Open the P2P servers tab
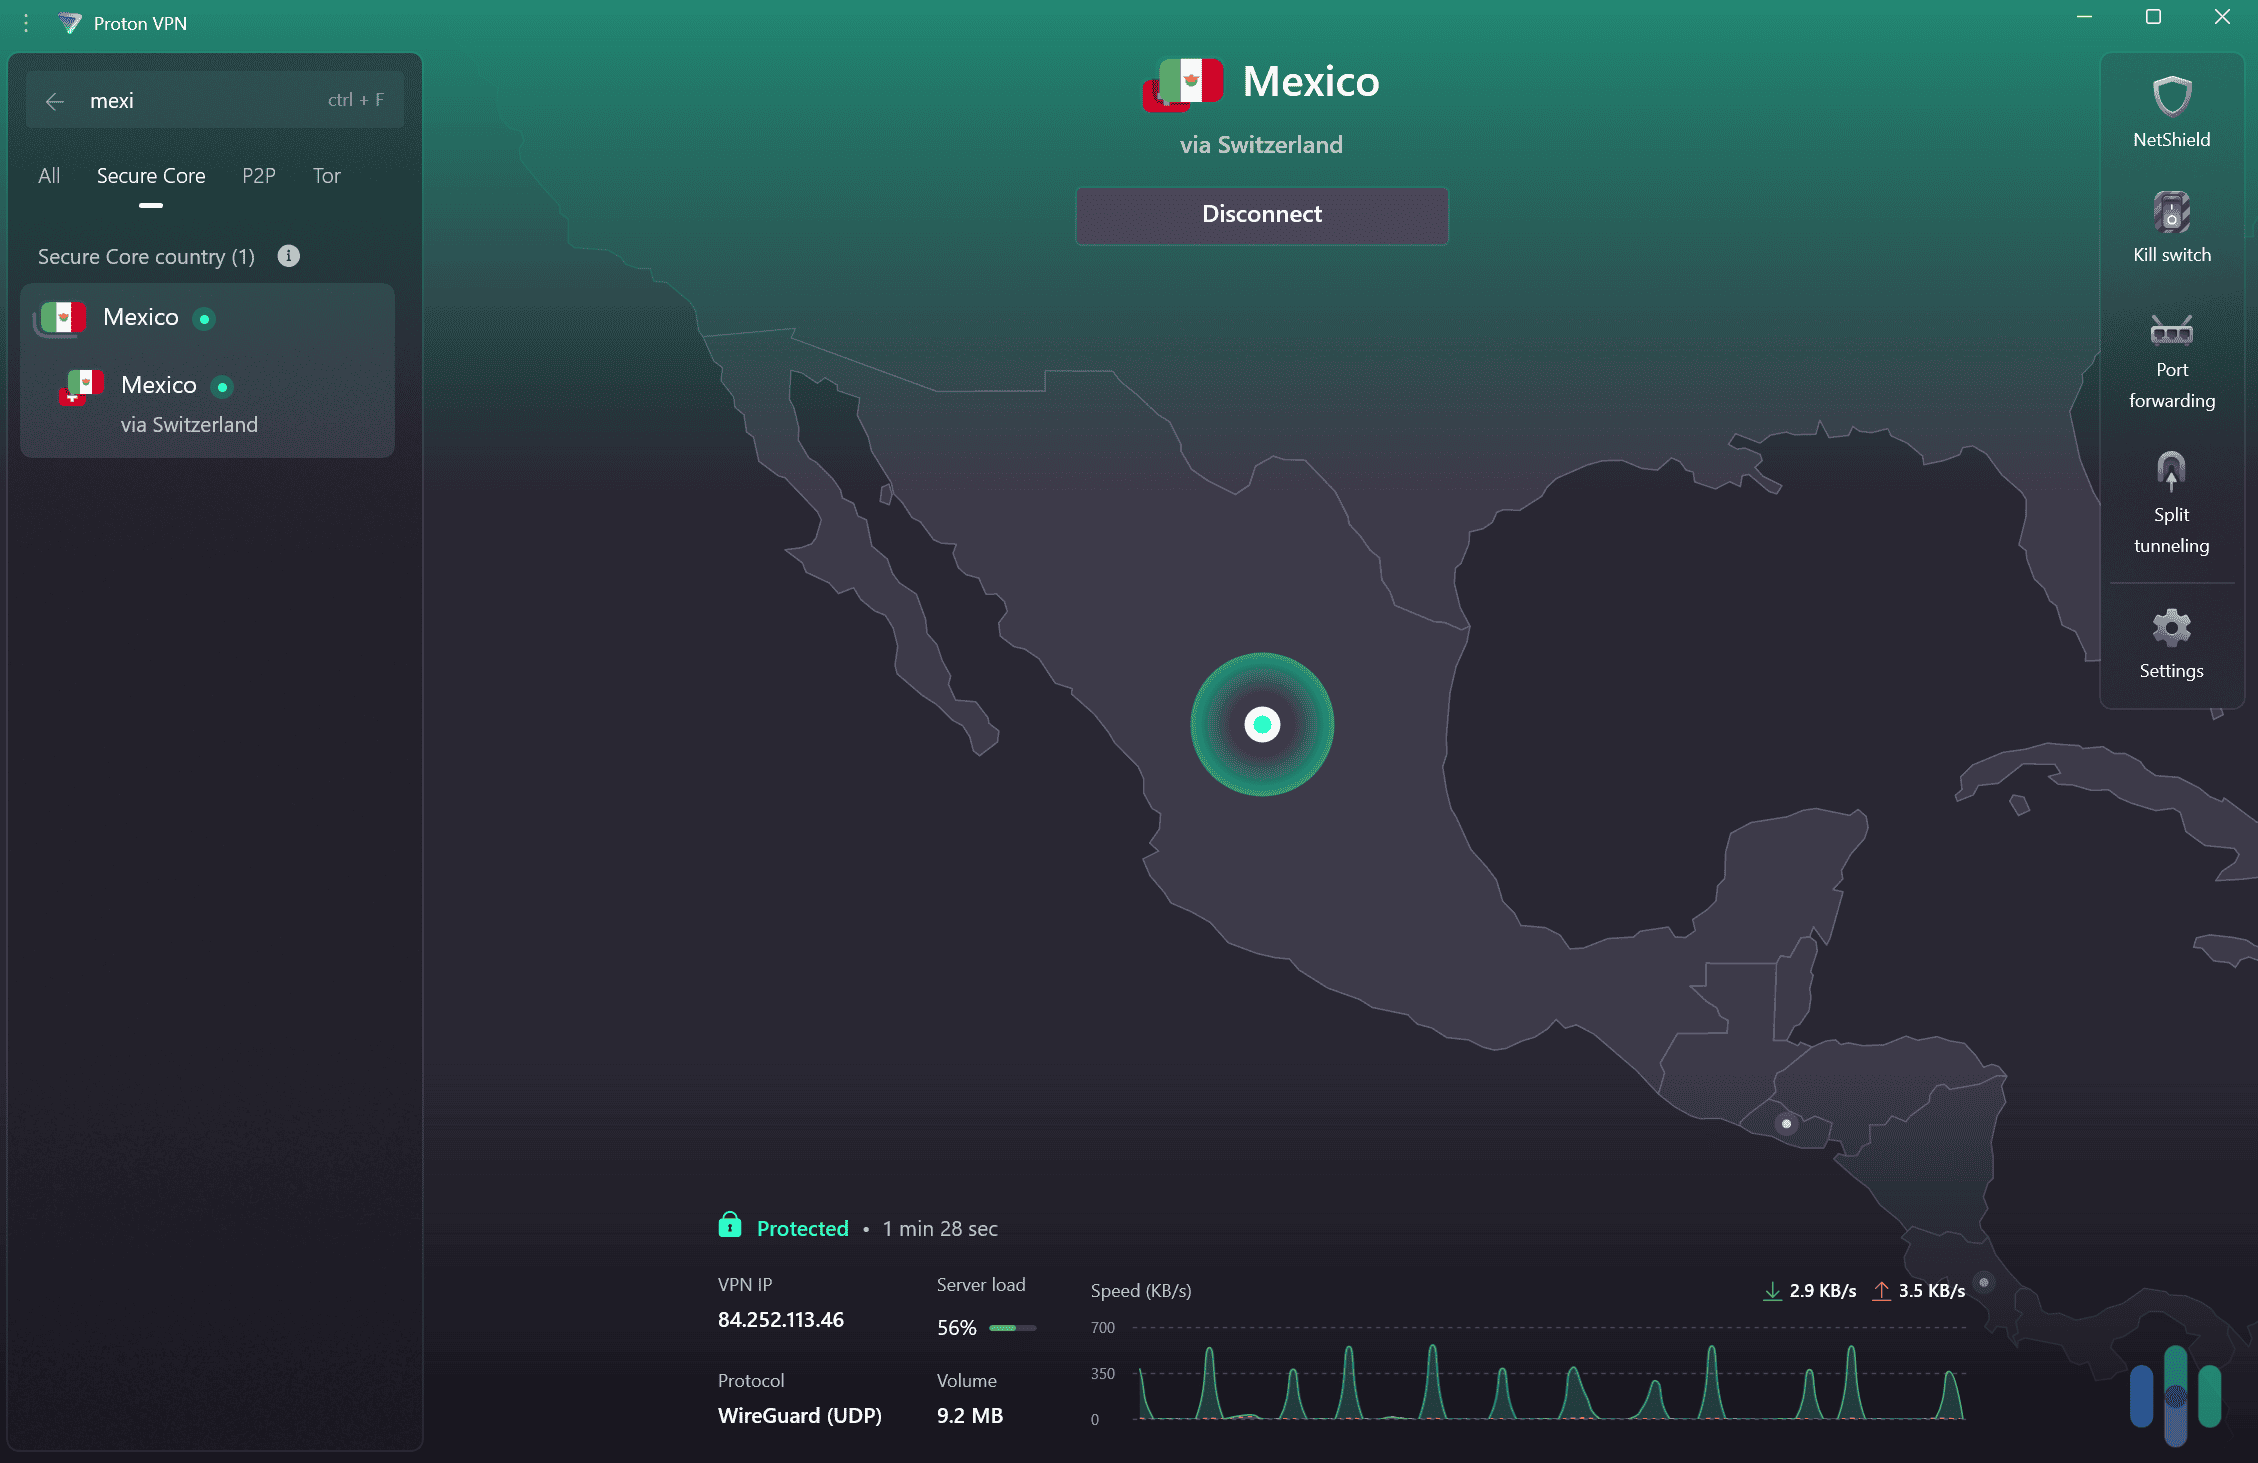2258x1463 pixels. tap(258, 176)
